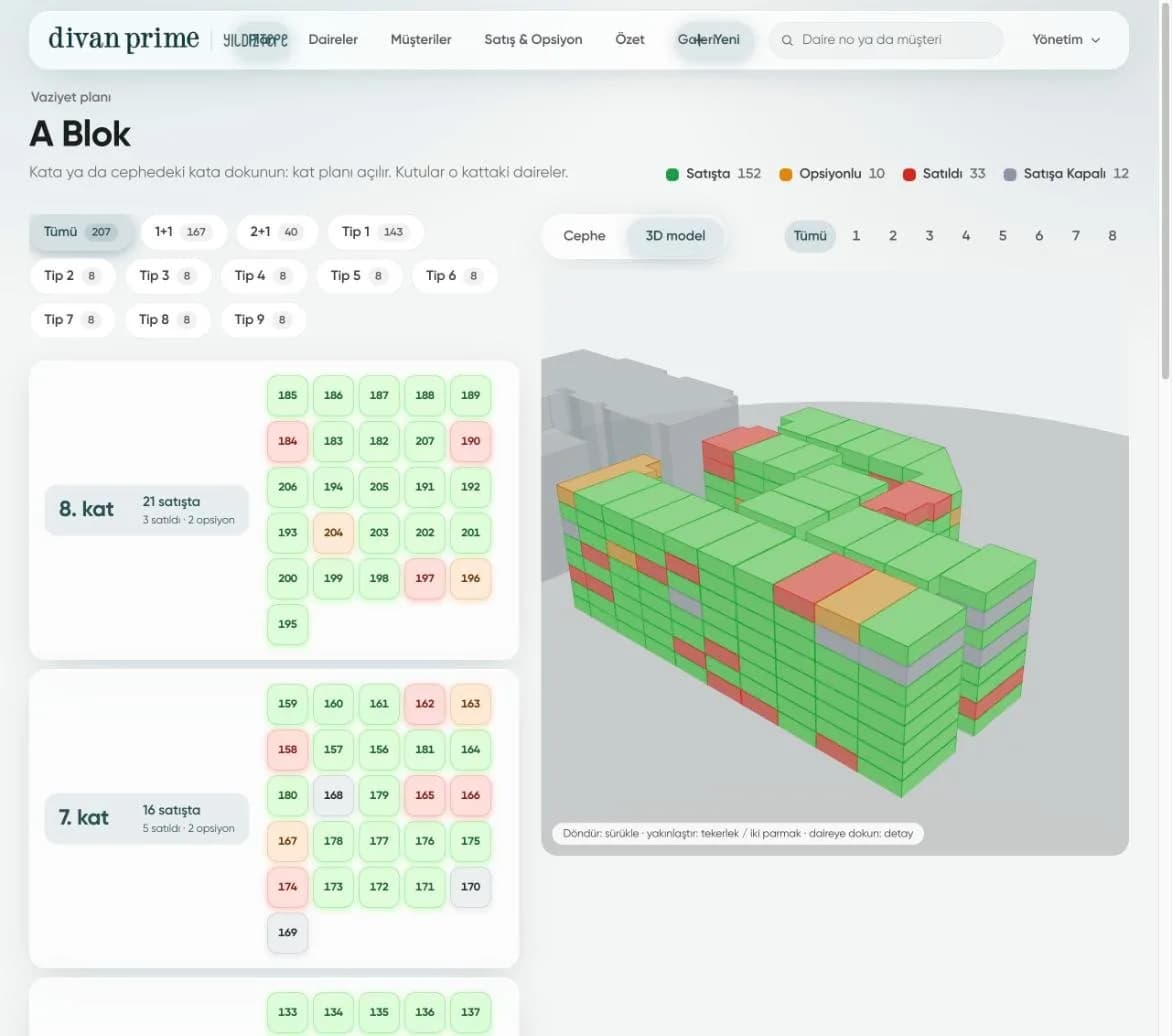Click the search magnifier icon
The image size is (1172, 1036).
786,40
